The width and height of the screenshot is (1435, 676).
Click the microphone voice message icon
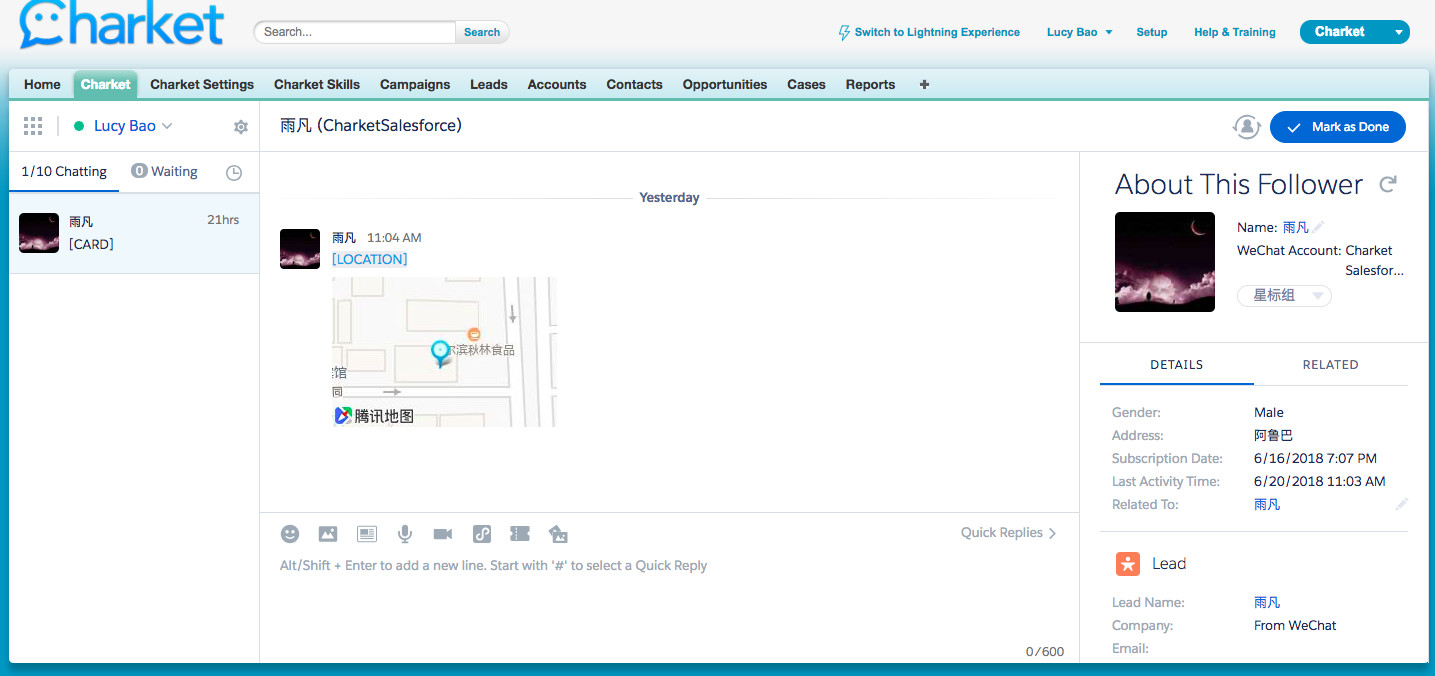tap(405, 534)
